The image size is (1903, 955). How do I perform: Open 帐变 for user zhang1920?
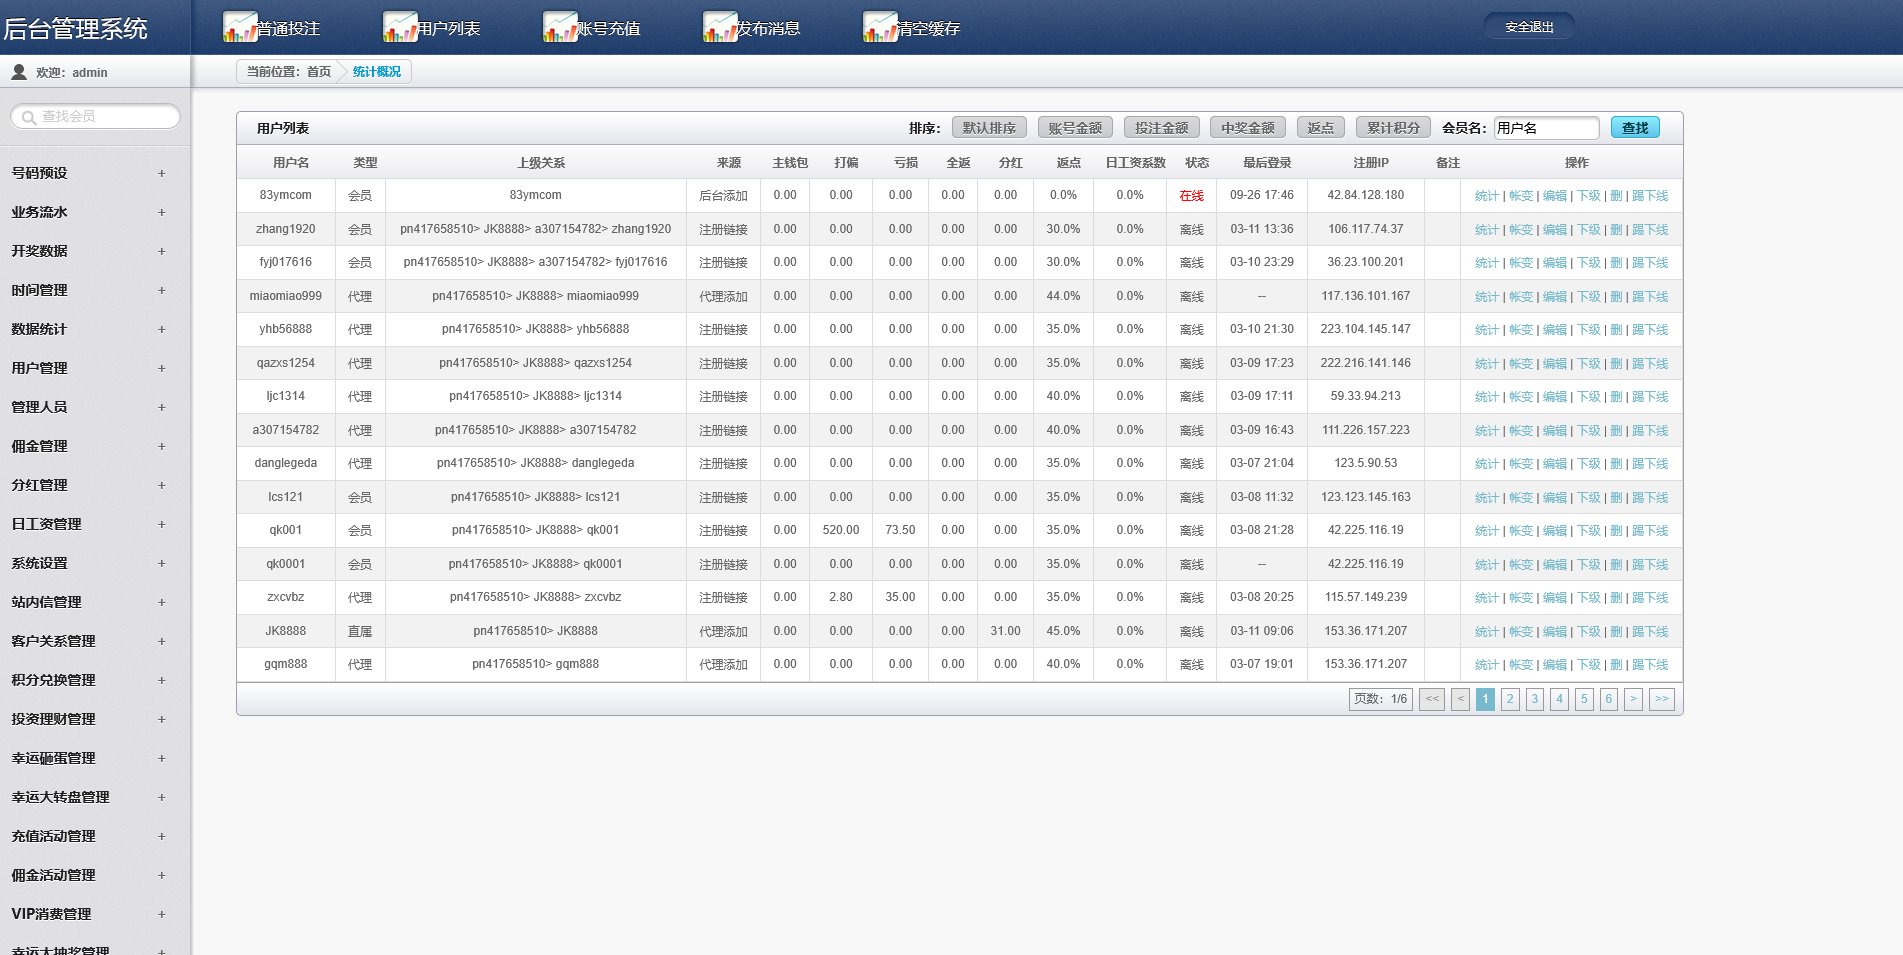(x=1521, y=230)
